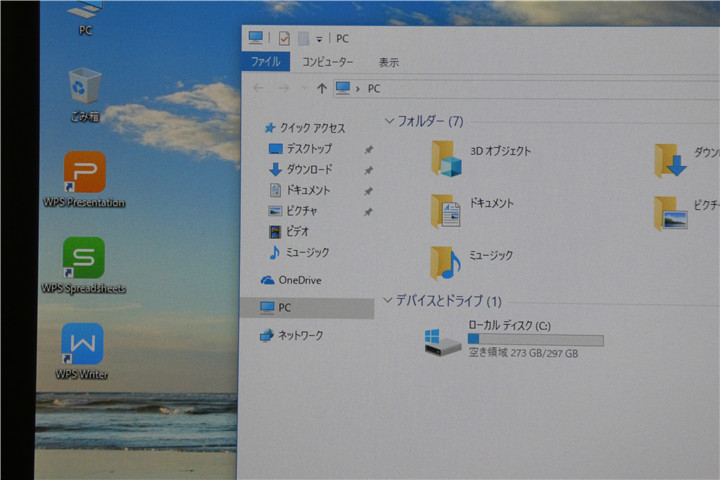Screen dimensions: 720x480
Task: Open WPS Writer desktop shortcut
Action: (x=82, y=345)
